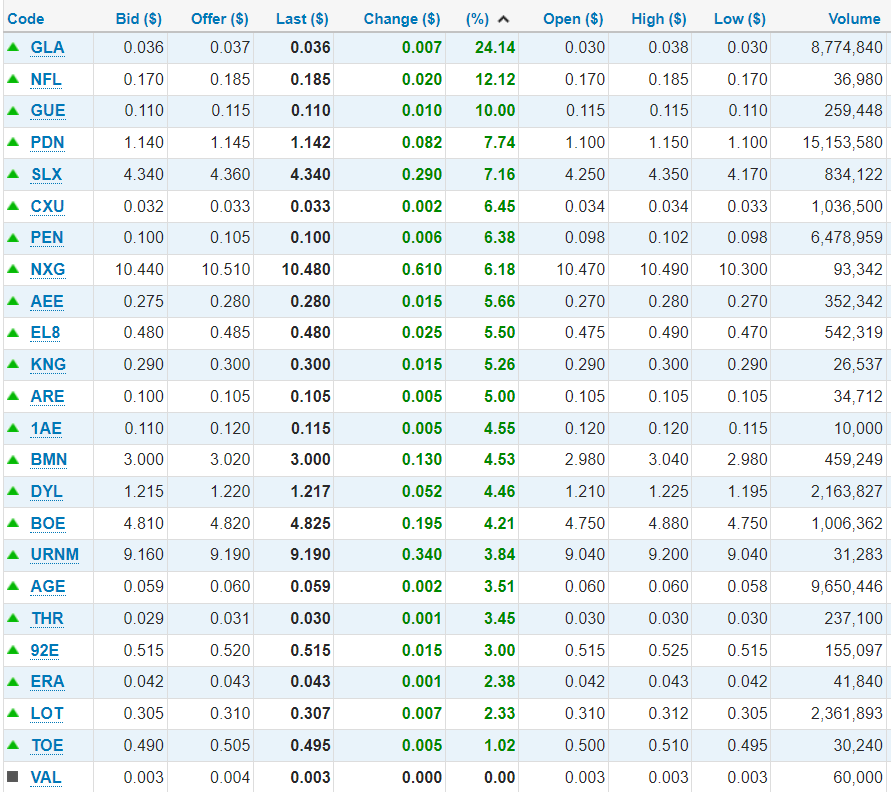Open the BOE stock code link
This screenshot has width=891, height=792.
(48, 523)
